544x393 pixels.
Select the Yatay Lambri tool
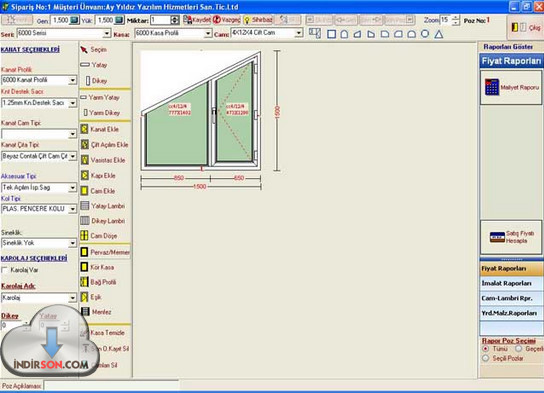click(102, 206)
